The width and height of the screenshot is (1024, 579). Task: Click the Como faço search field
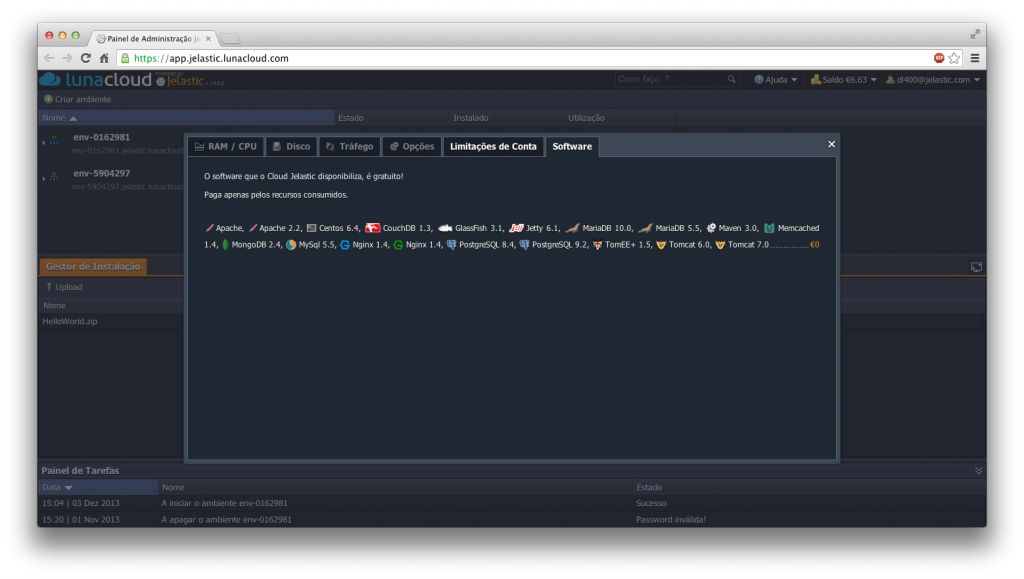(671, 79)
